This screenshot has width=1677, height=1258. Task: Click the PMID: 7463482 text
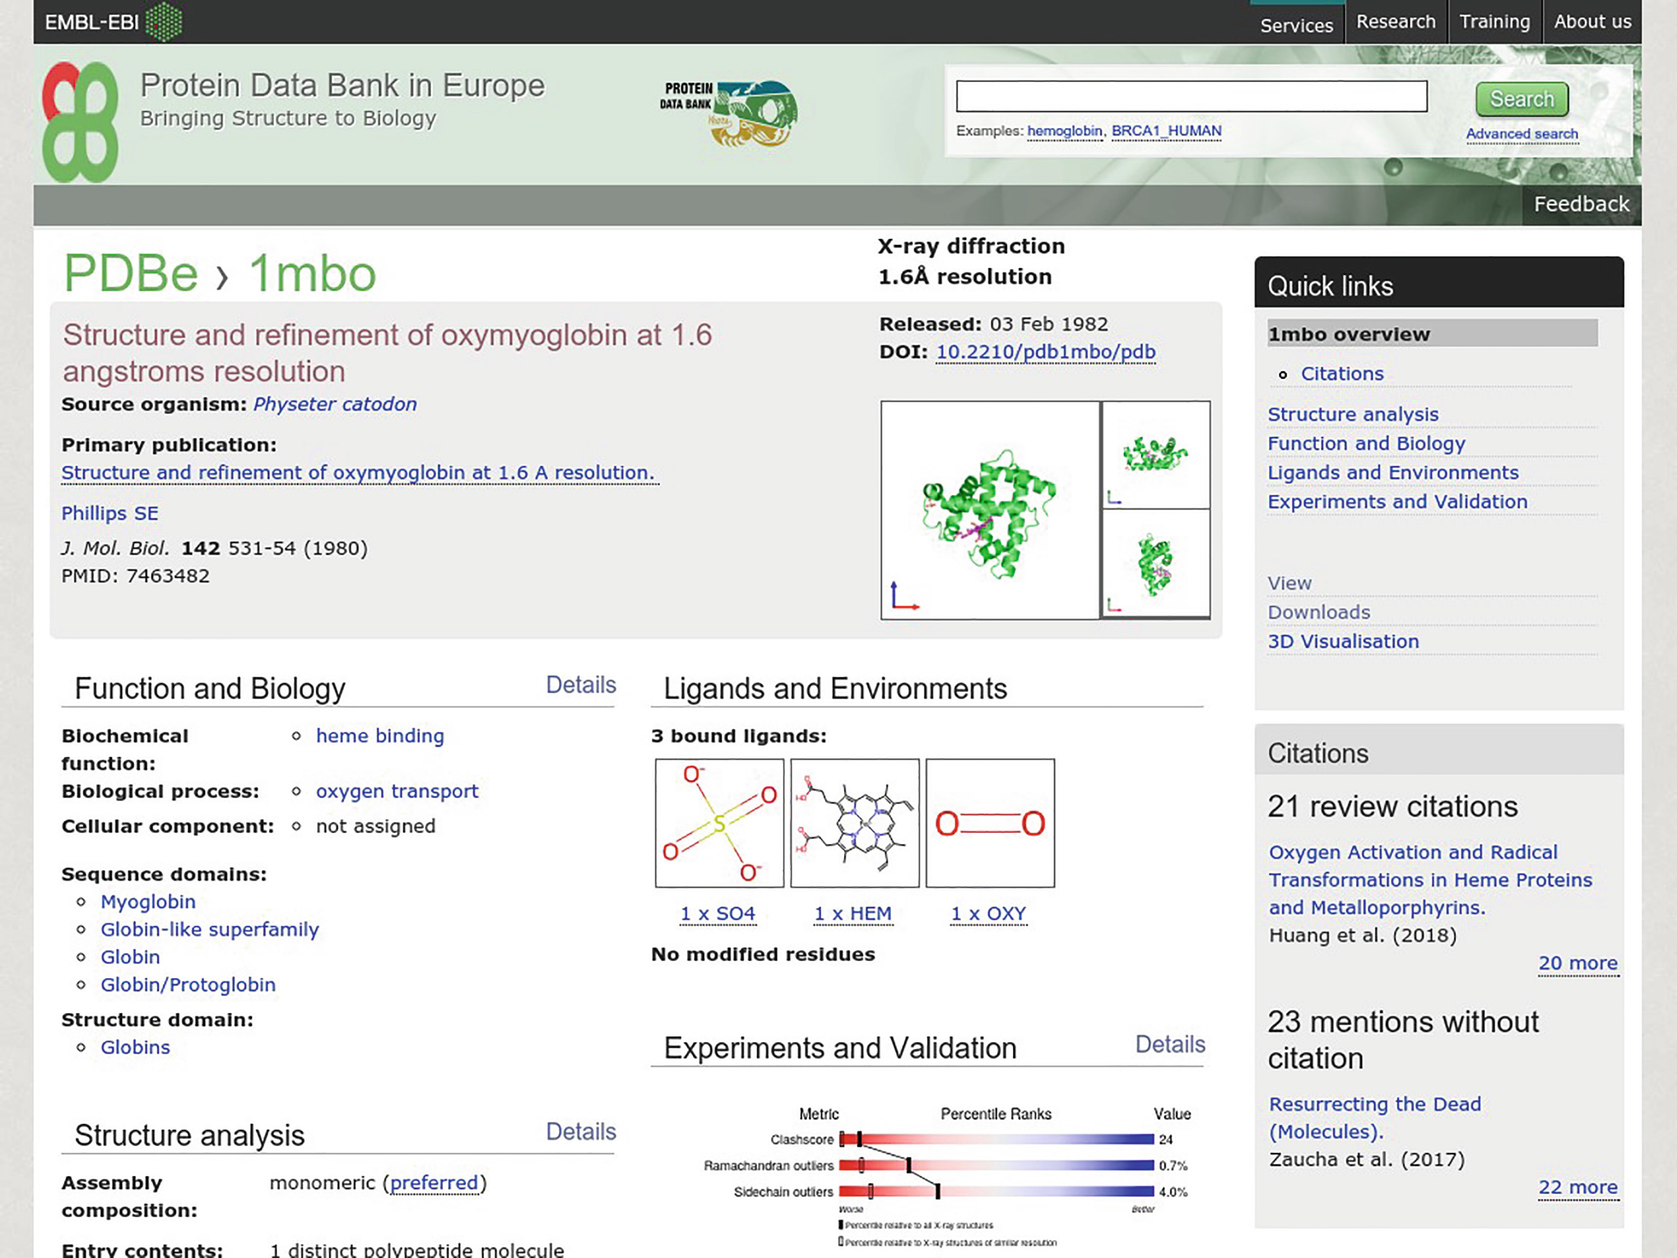[135, 576]
